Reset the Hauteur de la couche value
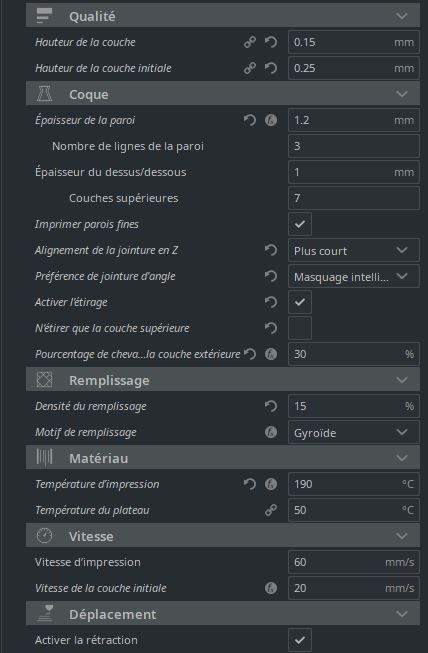Screen dimensions: 428x653 point(271,42)
